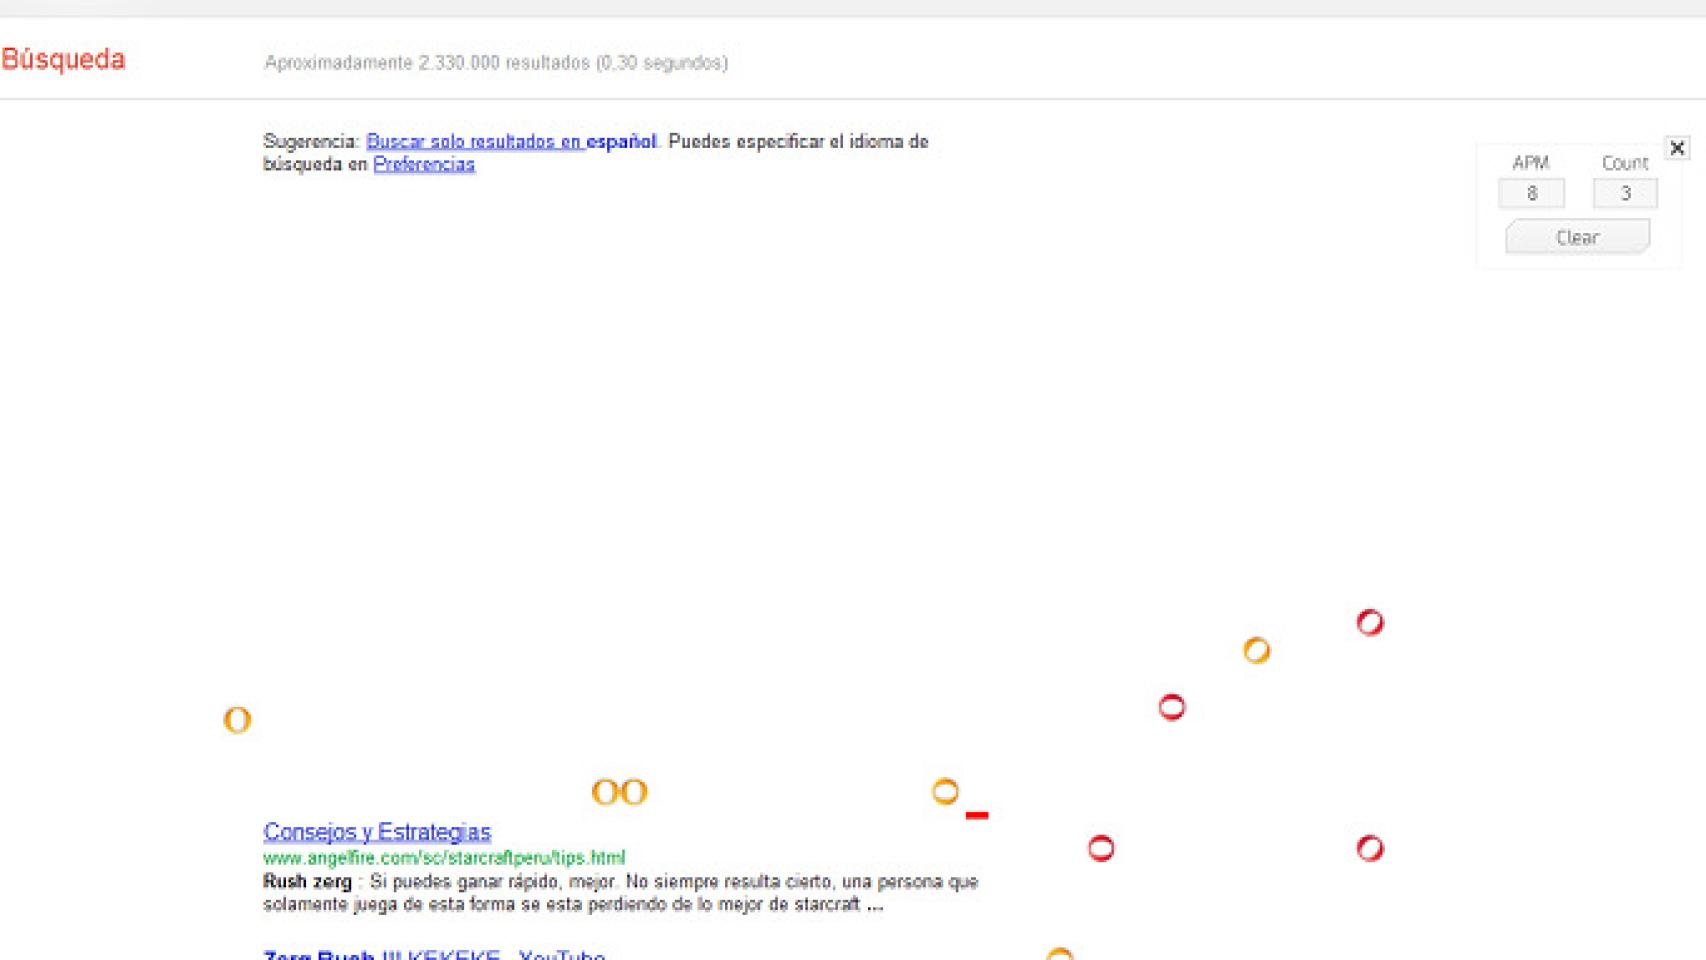Click the damaged O with red health bar
Screen dimensions: 1706x960
[944, 793]
